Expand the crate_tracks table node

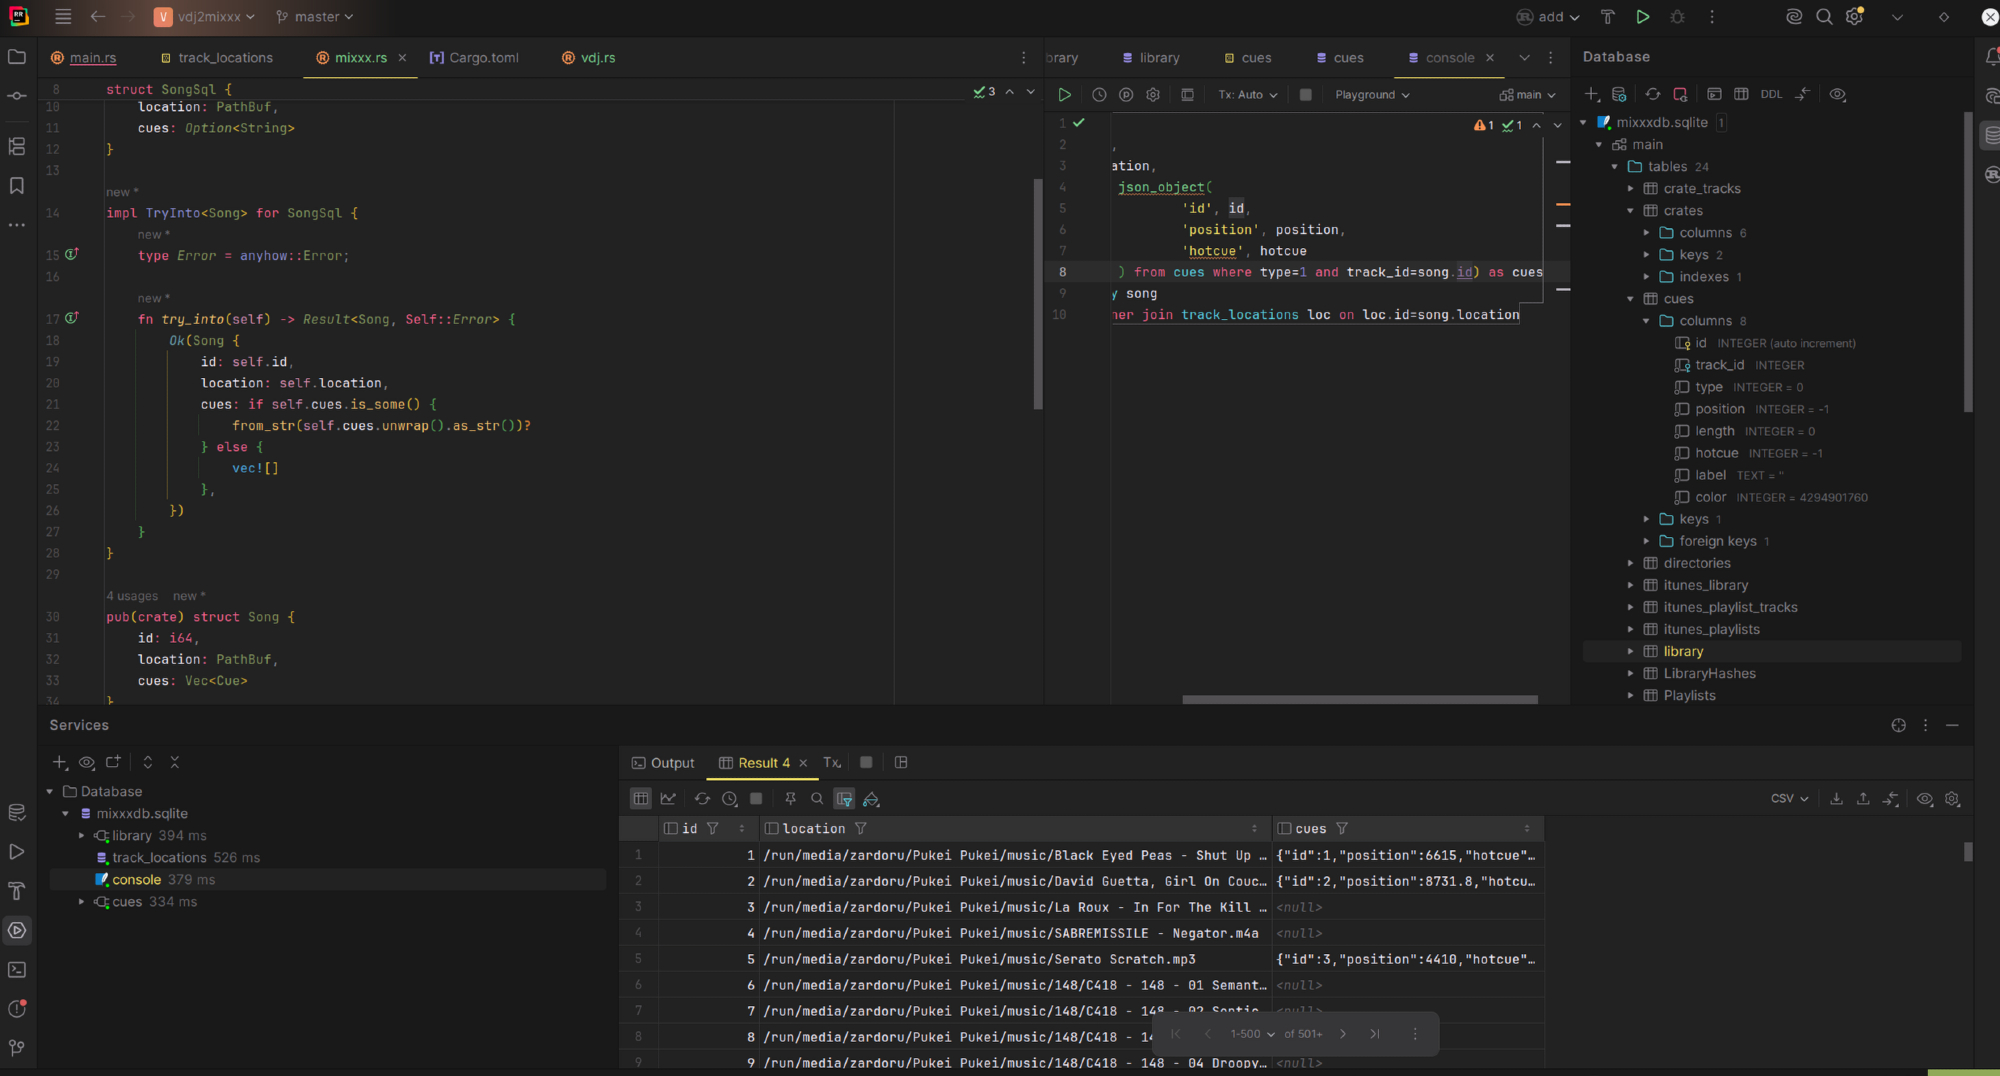click(x=1630, y=189)
